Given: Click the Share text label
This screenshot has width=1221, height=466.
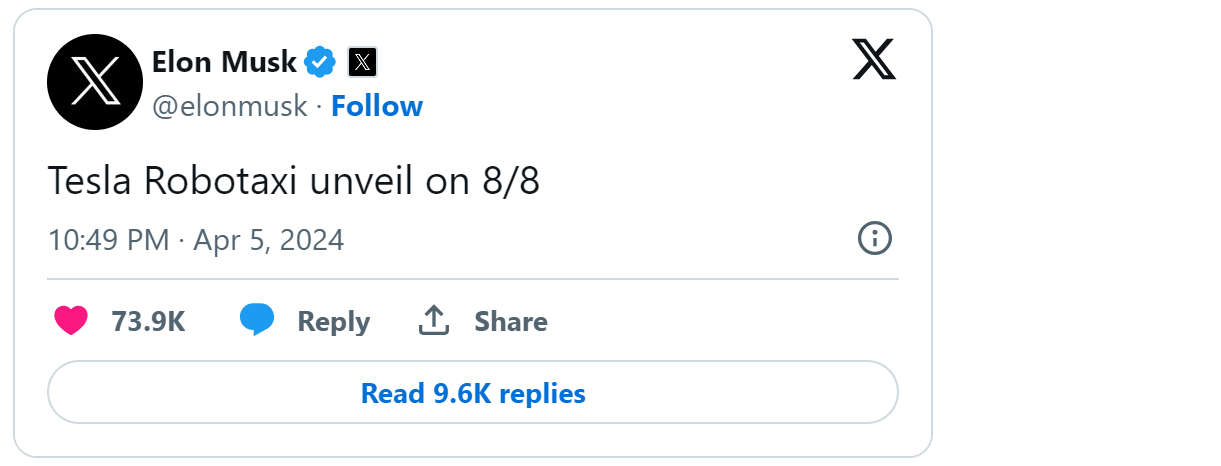Looking at the screenshot, I should [x=510, y=322].
